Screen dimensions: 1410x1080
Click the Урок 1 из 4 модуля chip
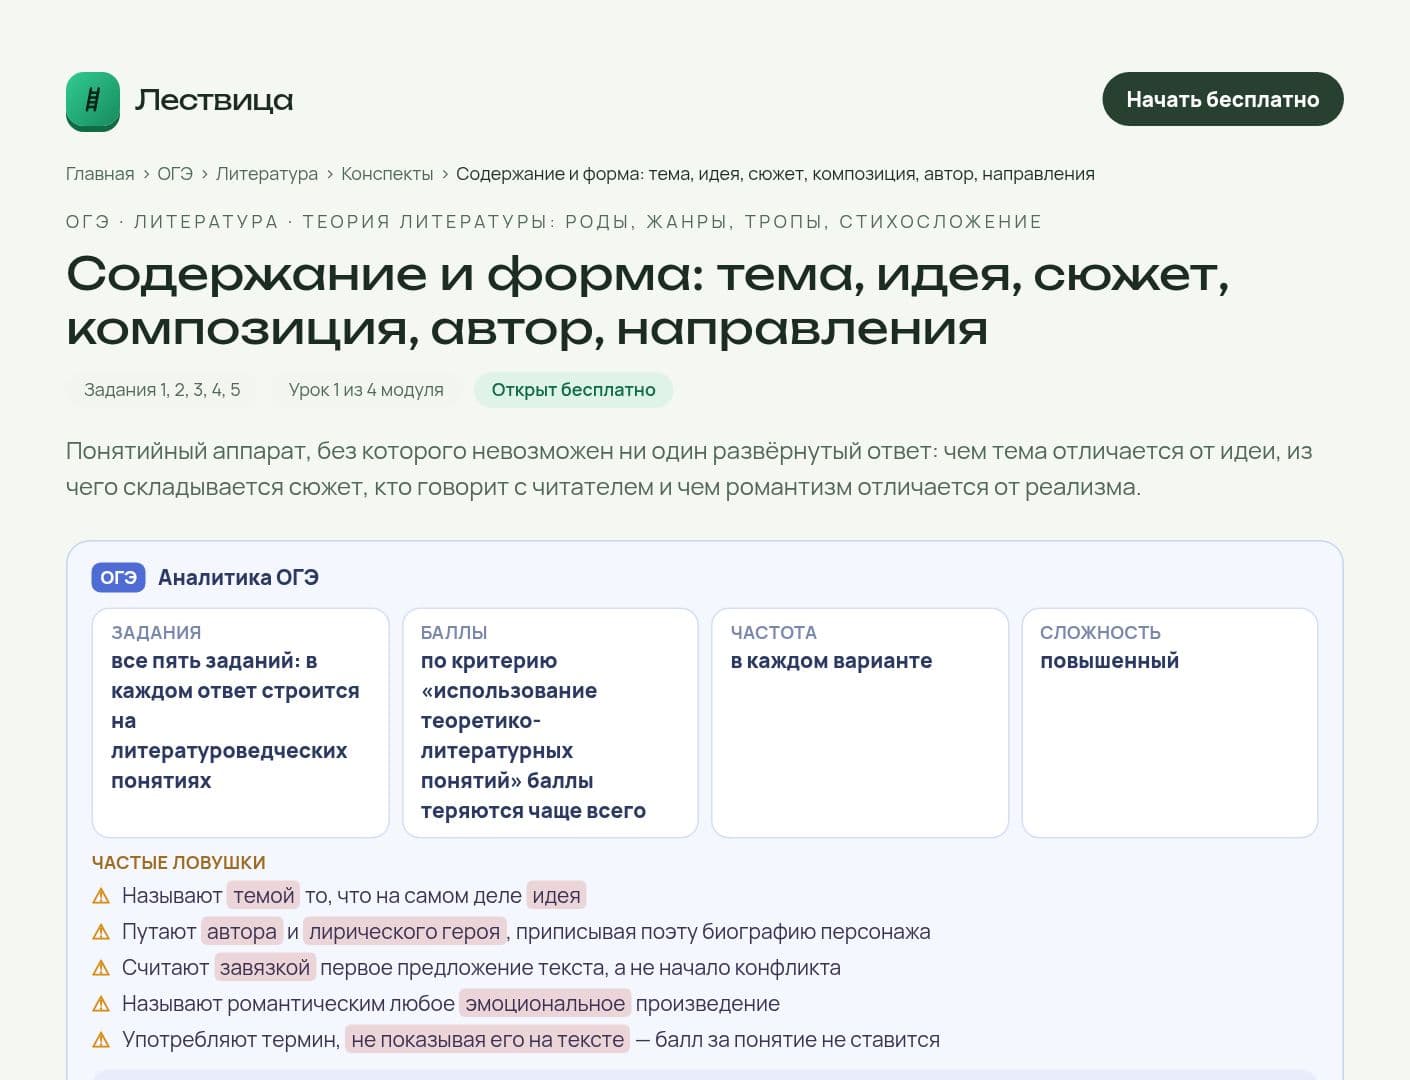(366, 390)
